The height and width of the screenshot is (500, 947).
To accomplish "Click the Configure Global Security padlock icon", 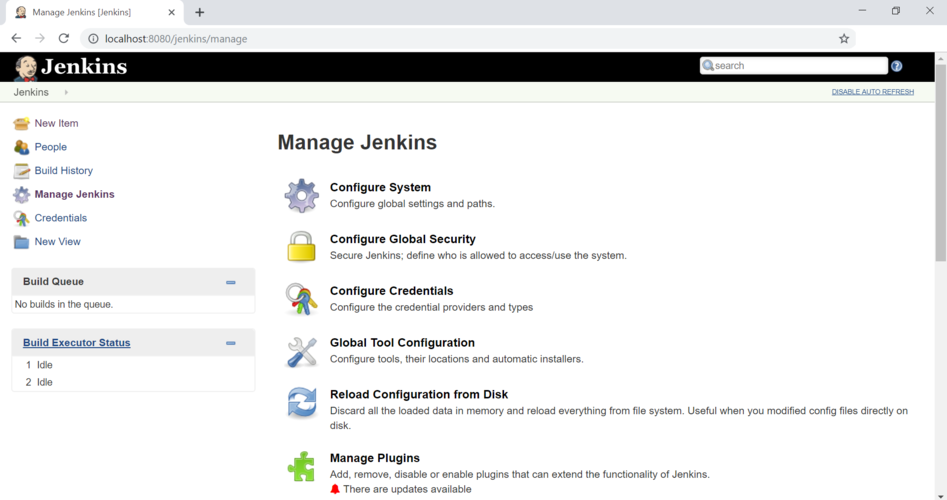I will coord(301,246).
